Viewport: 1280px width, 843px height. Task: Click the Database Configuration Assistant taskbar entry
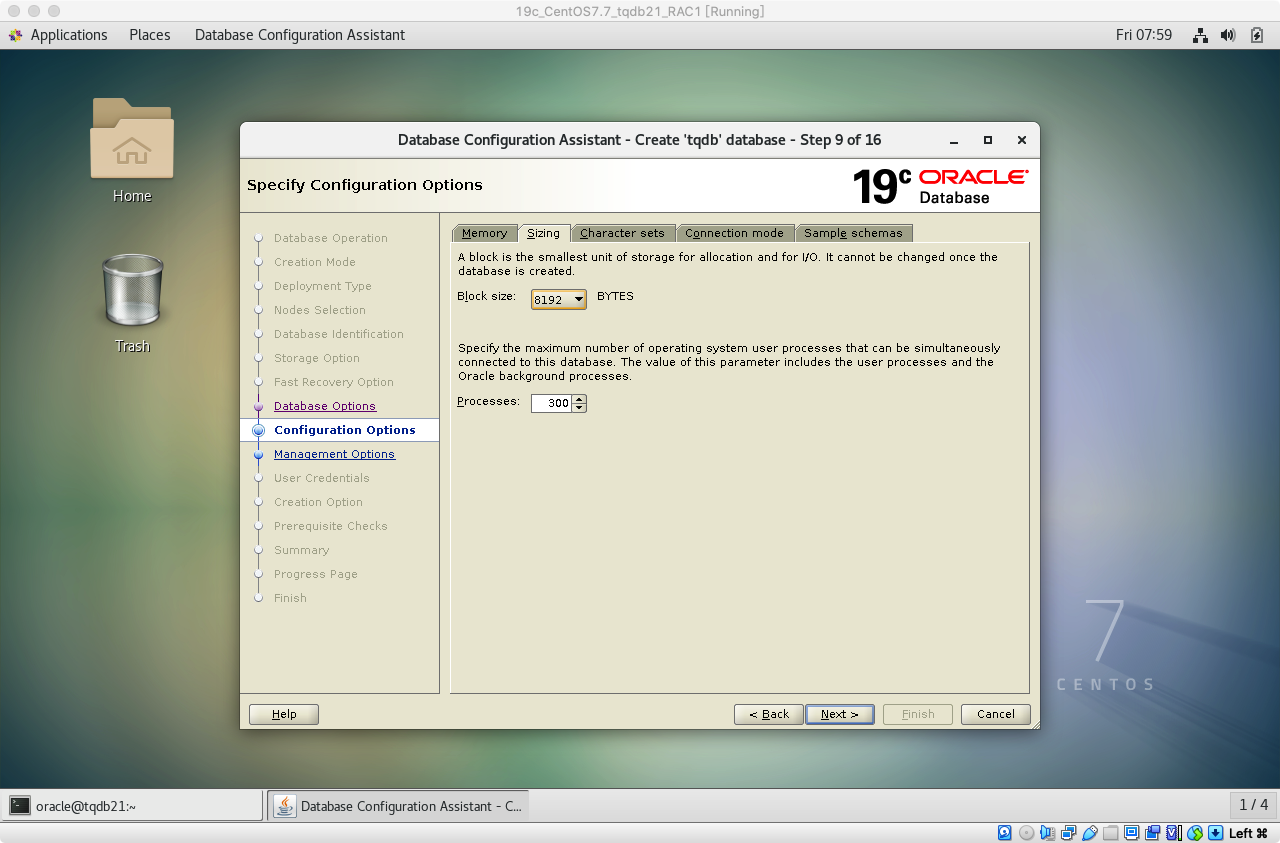click(398, 805)
